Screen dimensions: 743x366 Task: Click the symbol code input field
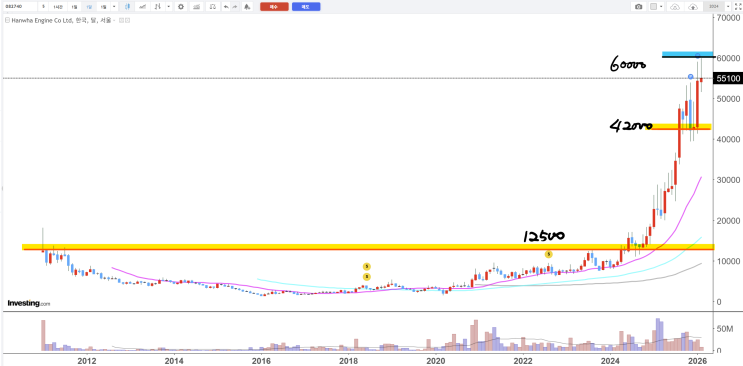pyautogui.click(x=20, y=7)
